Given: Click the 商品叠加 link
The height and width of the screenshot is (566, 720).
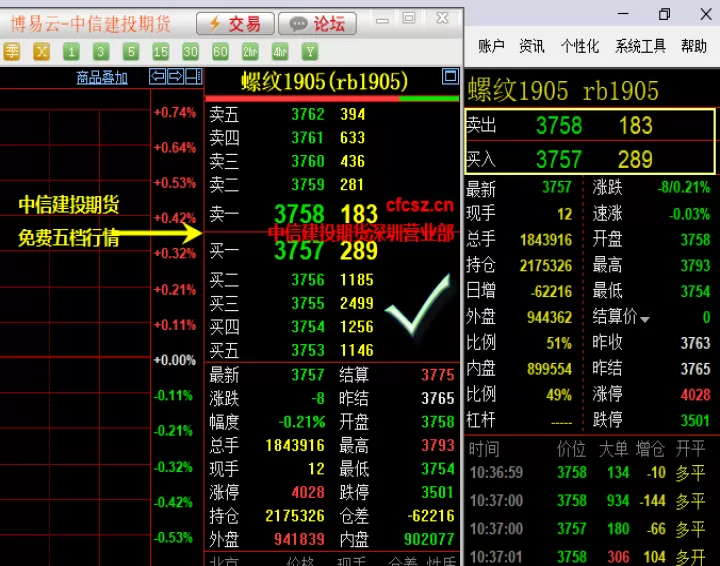Looking at the screenshot, I should (102, 78).
